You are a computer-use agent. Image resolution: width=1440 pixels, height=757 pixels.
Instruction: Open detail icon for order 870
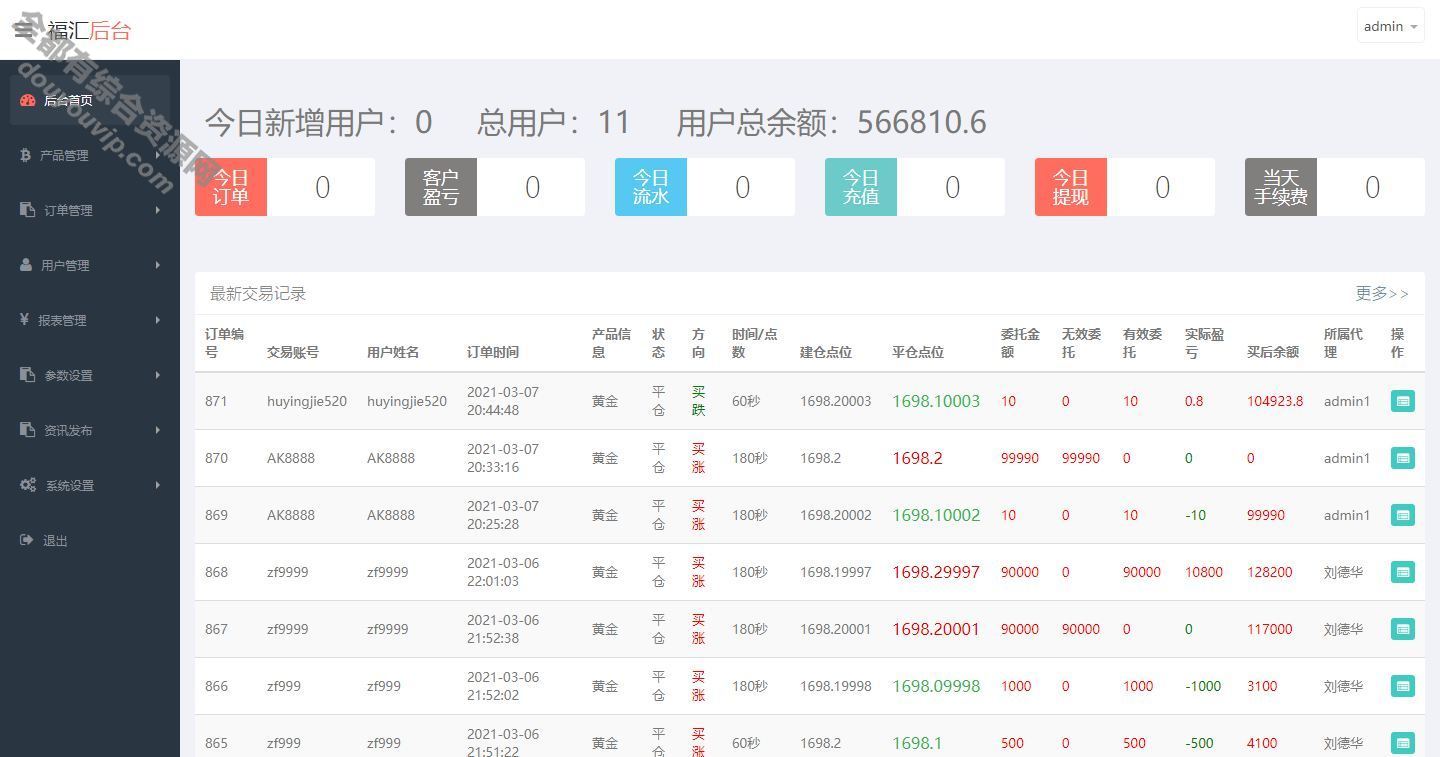[x=1403, y=458]
